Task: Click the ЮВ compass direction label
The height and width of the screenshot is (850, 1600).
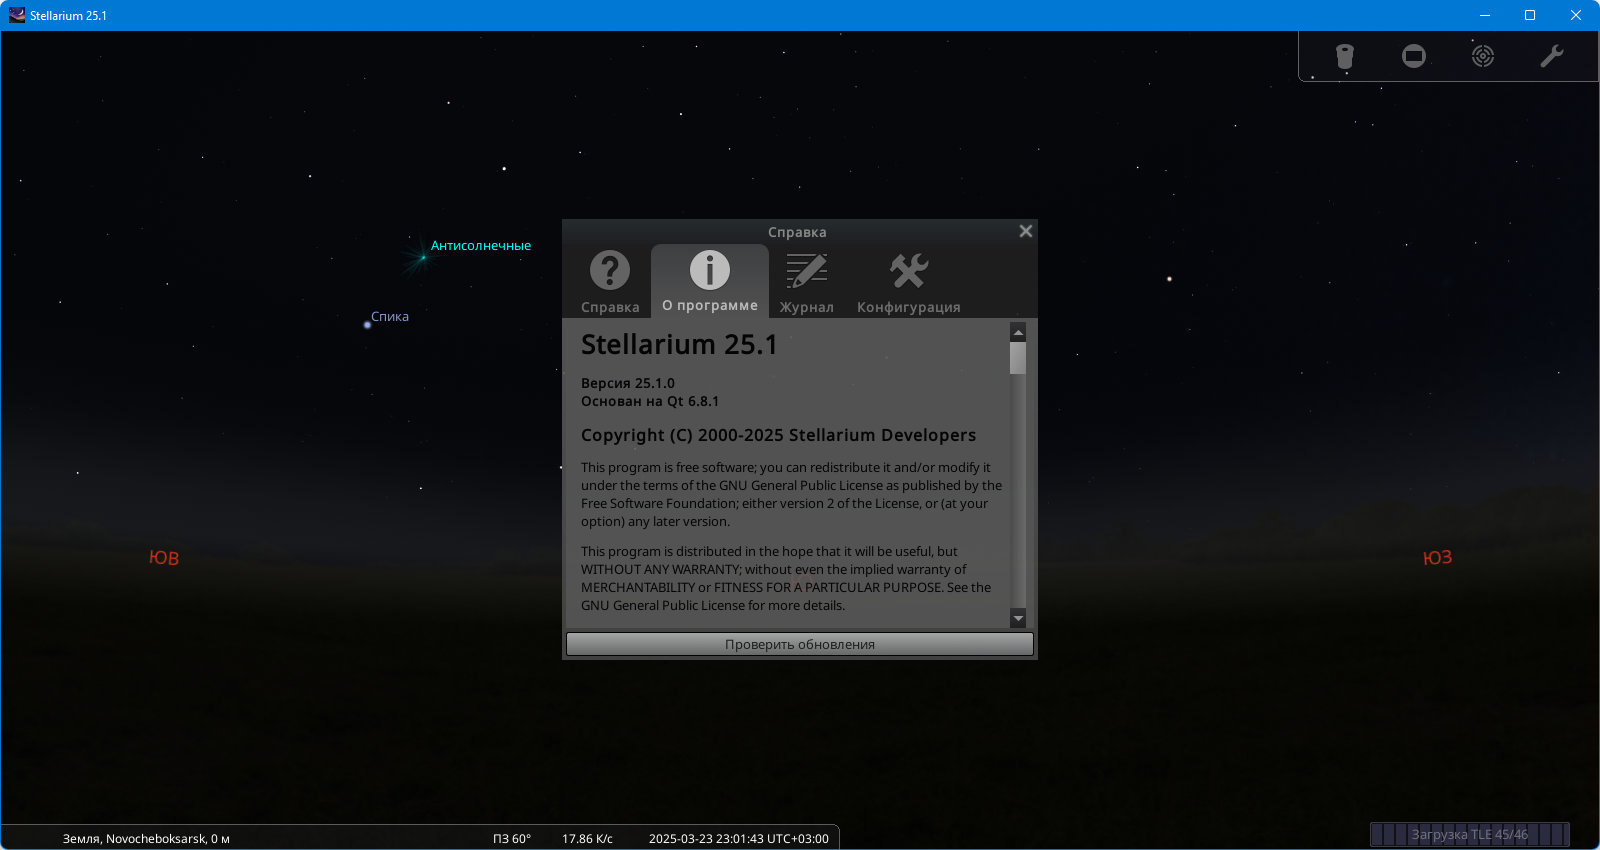Action: tap(164, 558)
